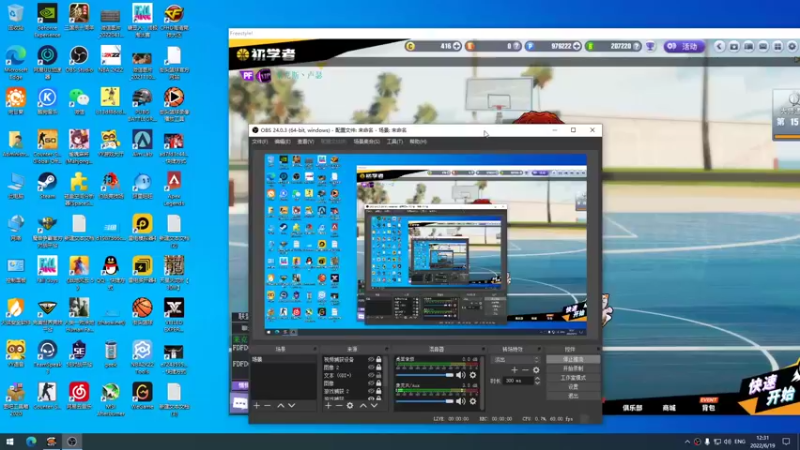Open the 查看(V) menu in OBS

pos(306,141)
